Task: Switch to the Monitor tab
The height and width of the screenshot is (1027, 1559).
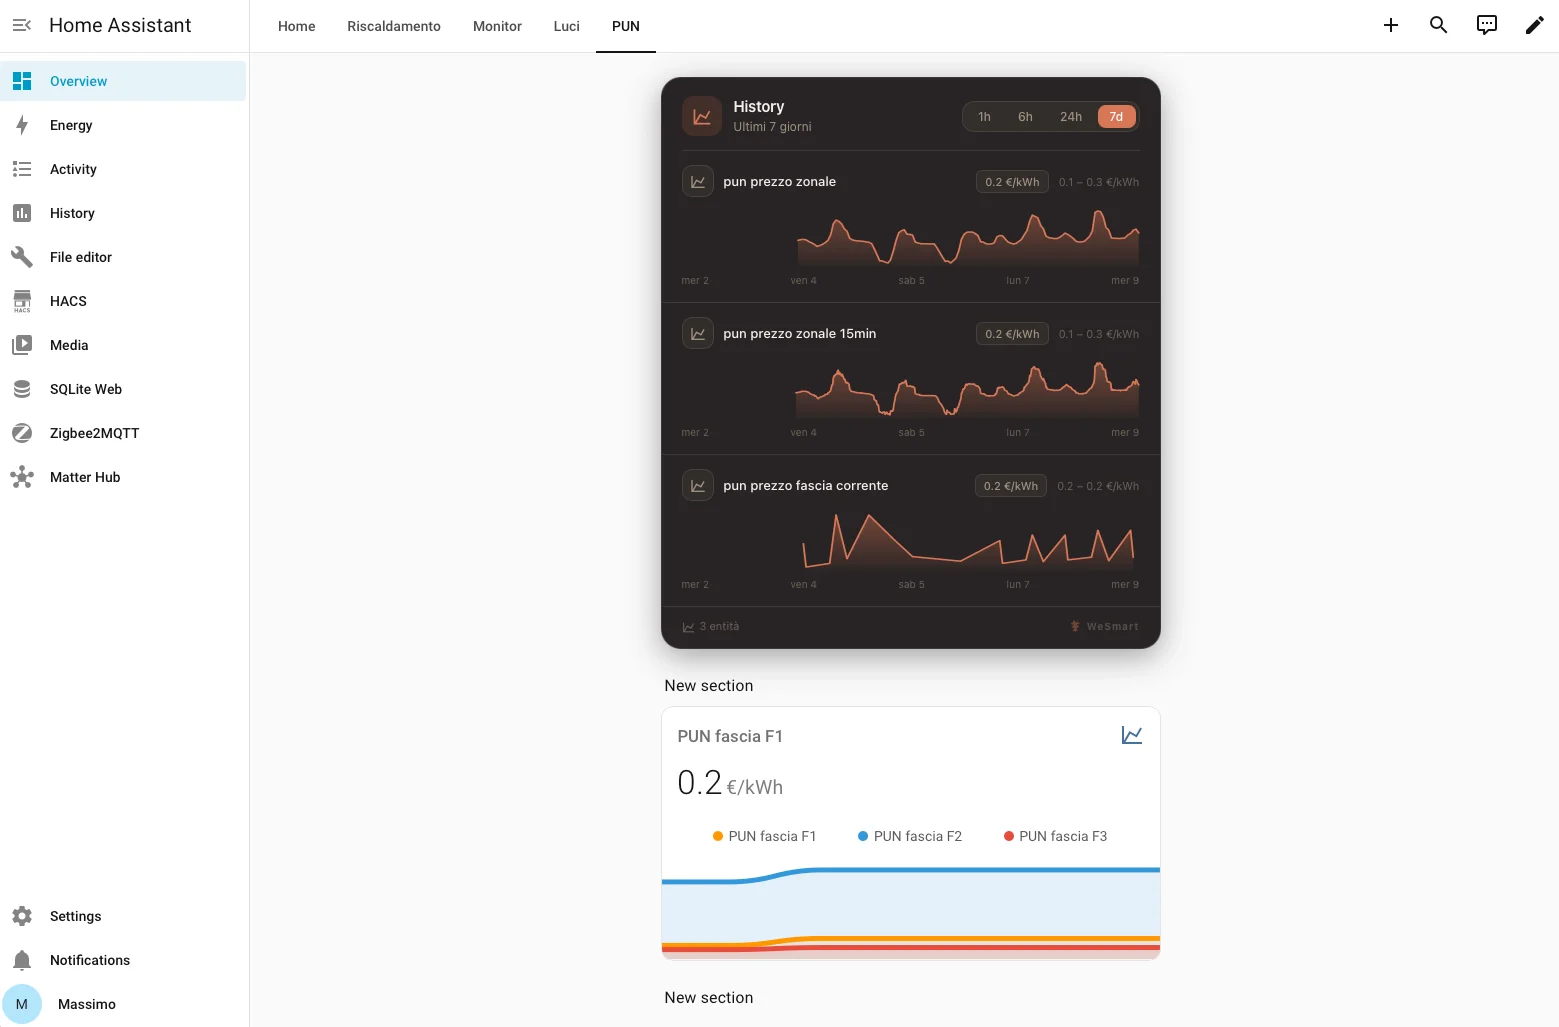Action: pyautogui.click(x=497, y=26)
